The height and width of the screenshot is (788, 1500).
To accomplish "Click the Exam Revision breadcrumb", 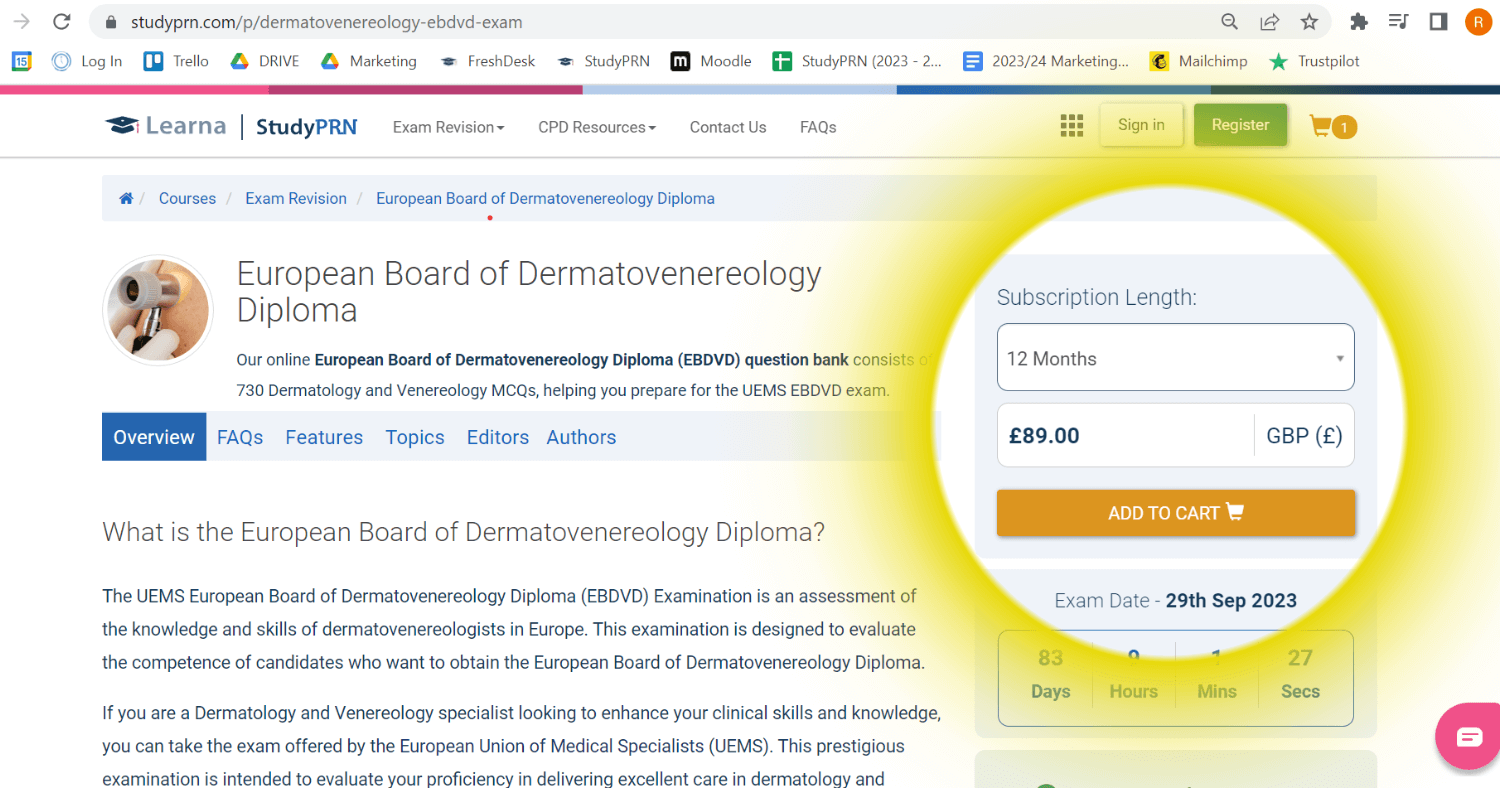I will click(x=296, y=198).
